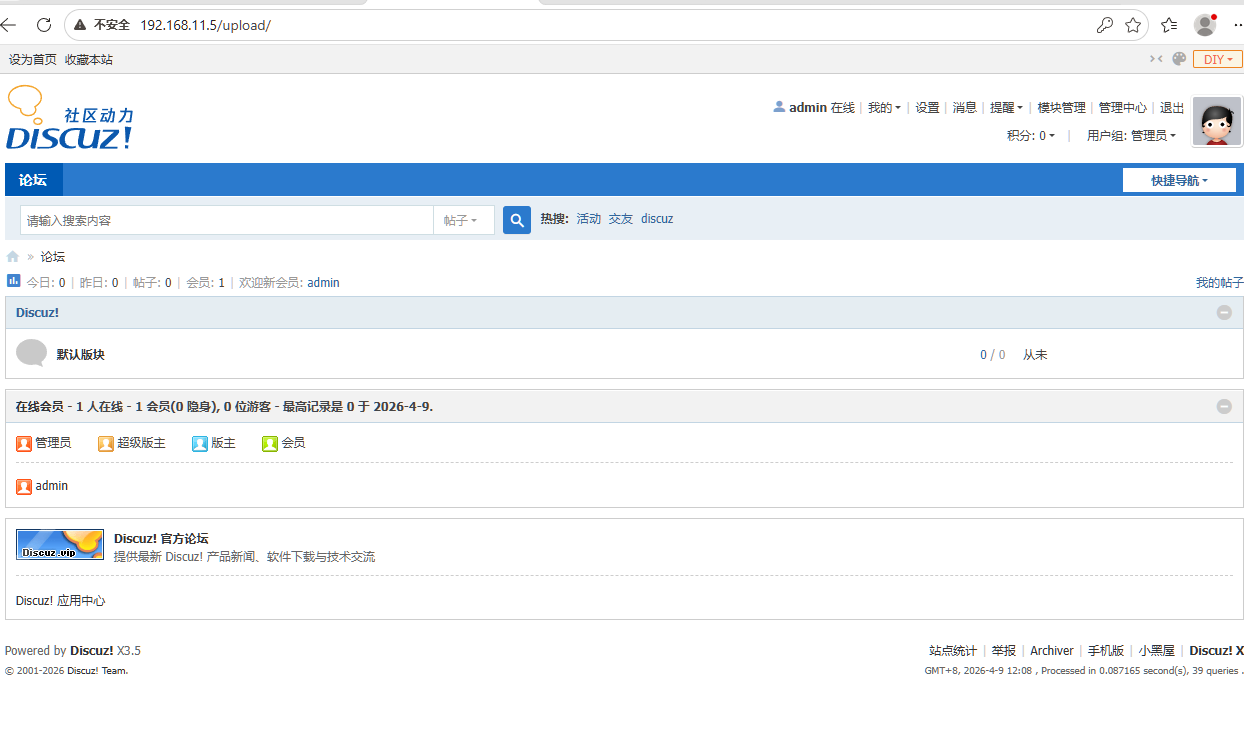Open the browser favorites list icon
Screen dimensions: 1244x738
1169,25
